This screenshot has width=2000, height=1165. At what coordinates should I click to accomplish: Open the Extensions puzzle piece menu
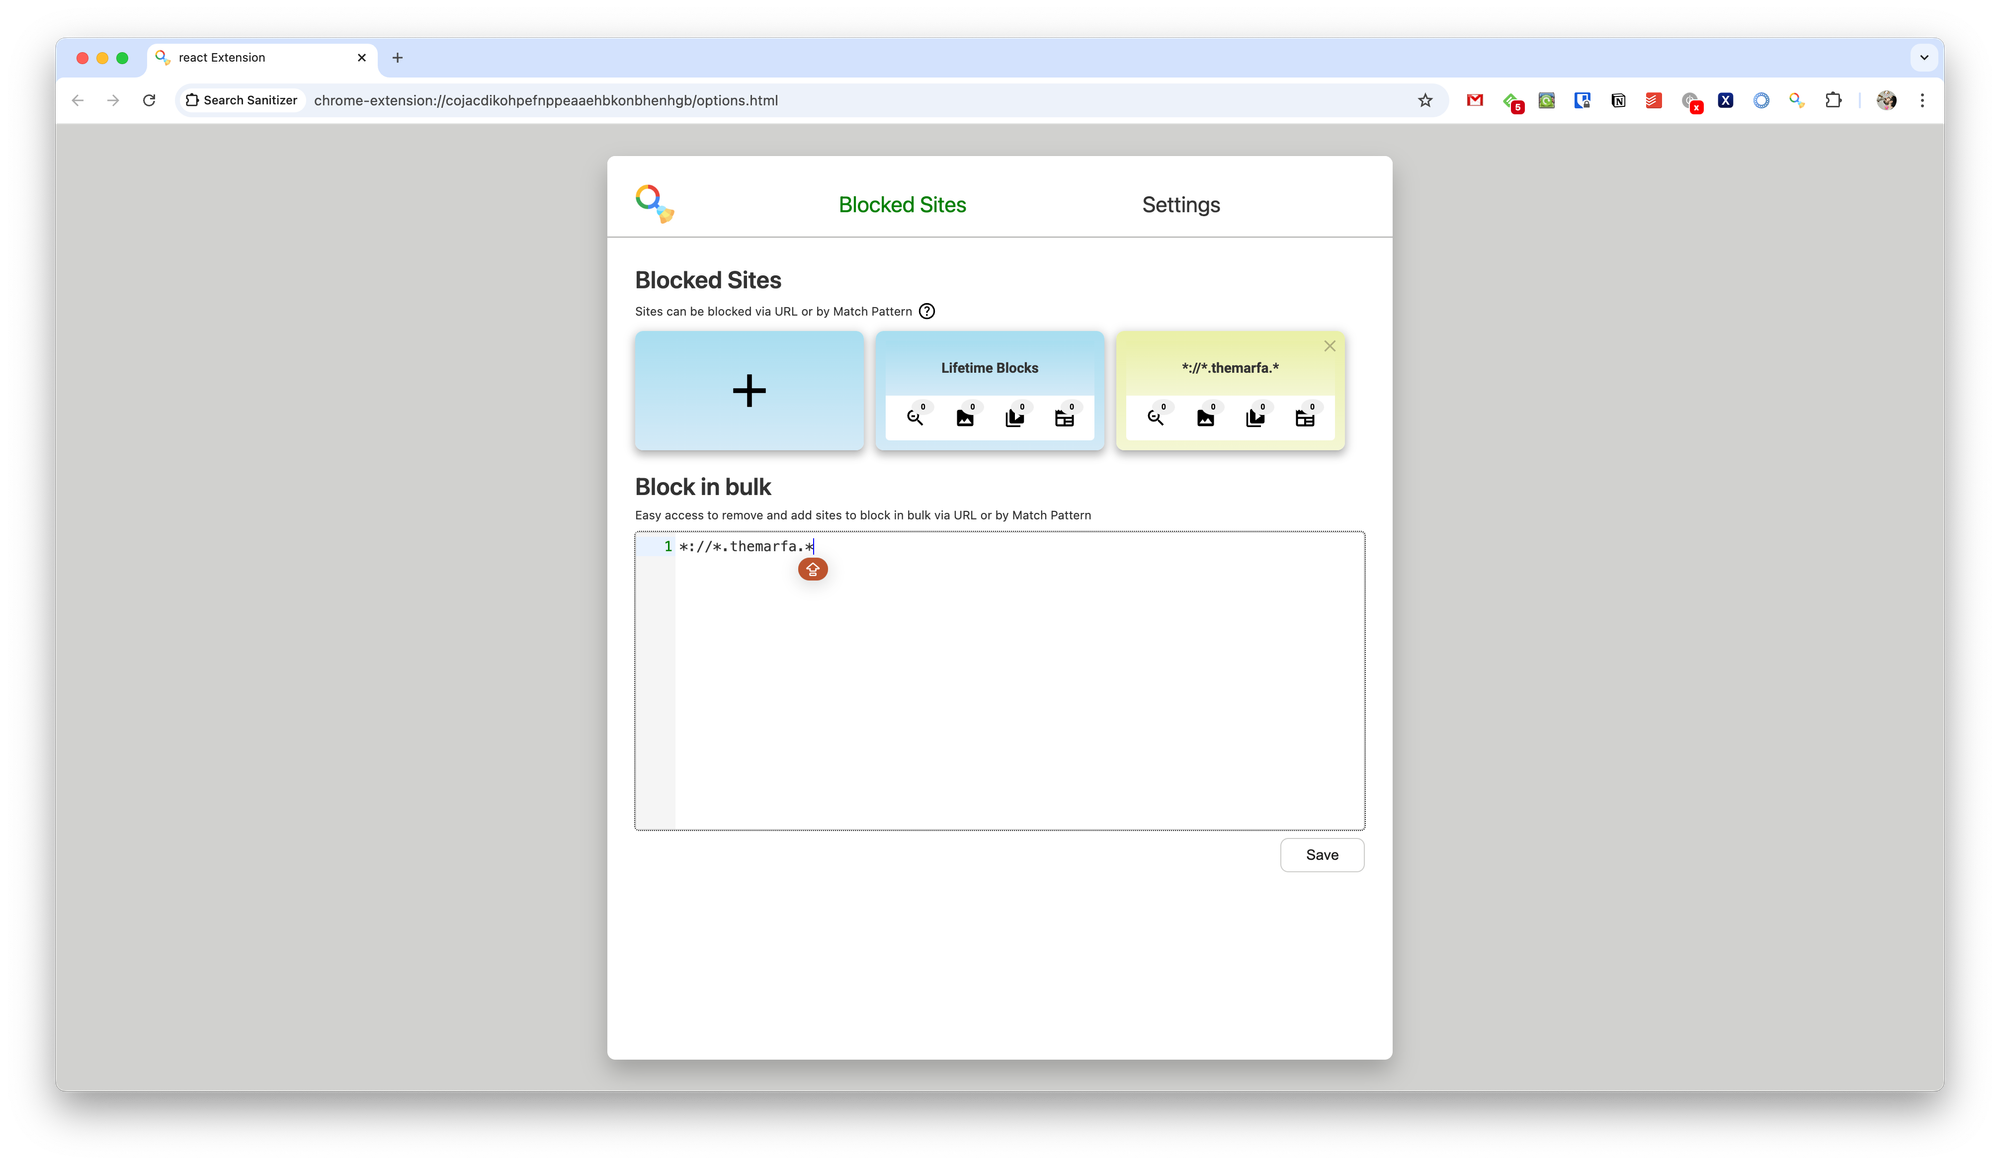(1833, 100)
